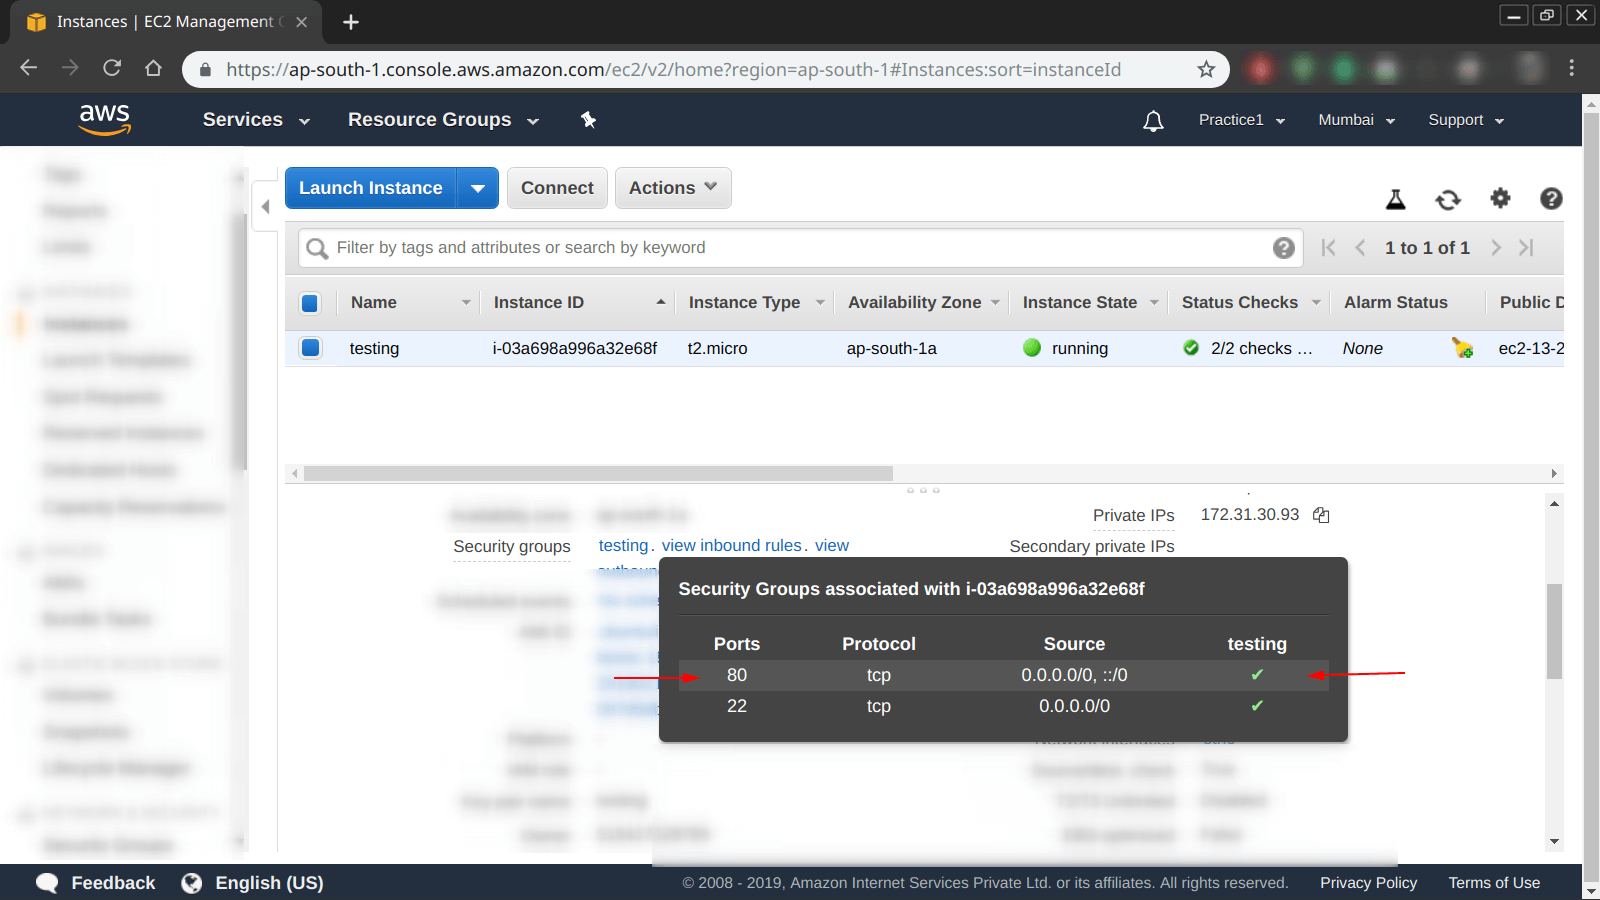Click the Launch Instance button
The width and height of the screenshot is (1600, 900).
click(371, 188)
